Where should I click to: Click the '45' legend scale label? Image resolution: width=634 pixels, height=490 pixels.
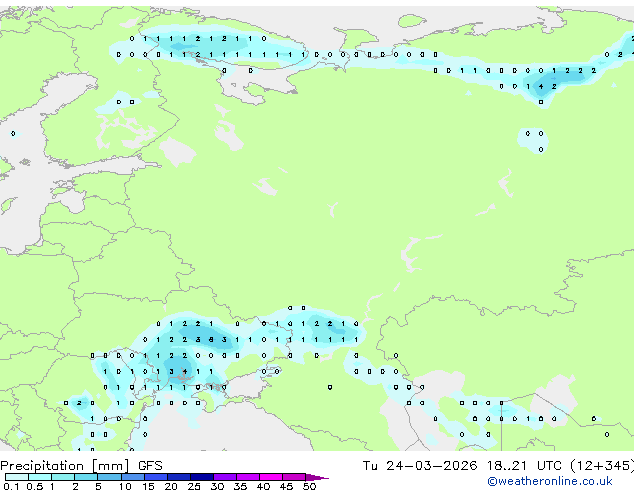point(286,486)
